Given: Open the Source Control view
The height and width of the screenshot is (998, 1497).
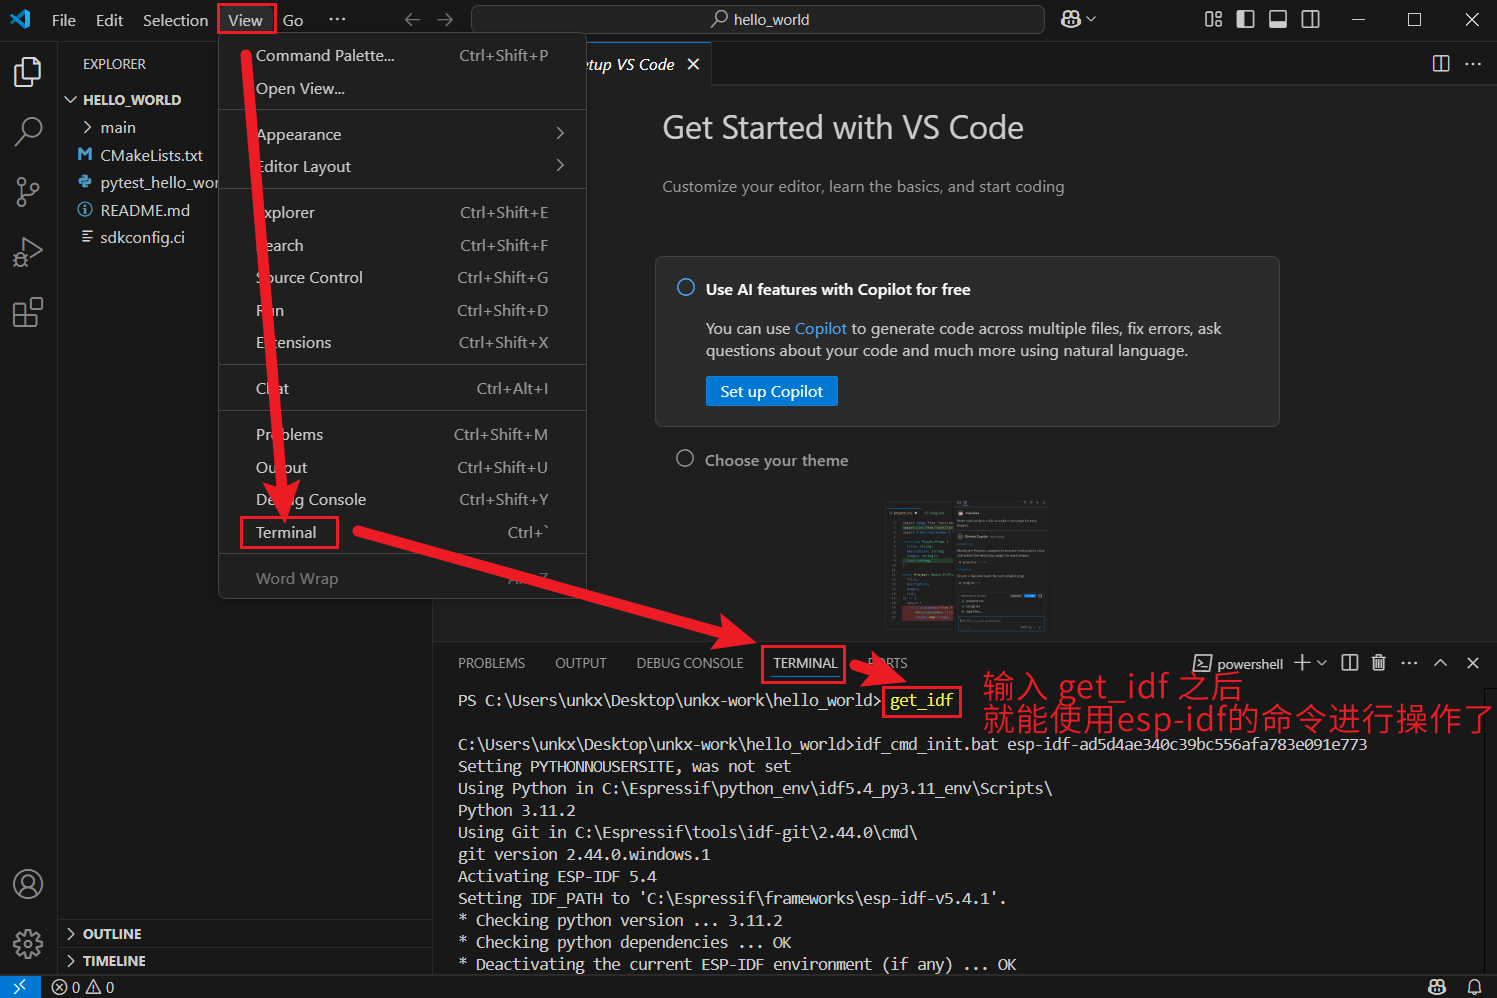Looking at the screenshot, I should point(27,191).
